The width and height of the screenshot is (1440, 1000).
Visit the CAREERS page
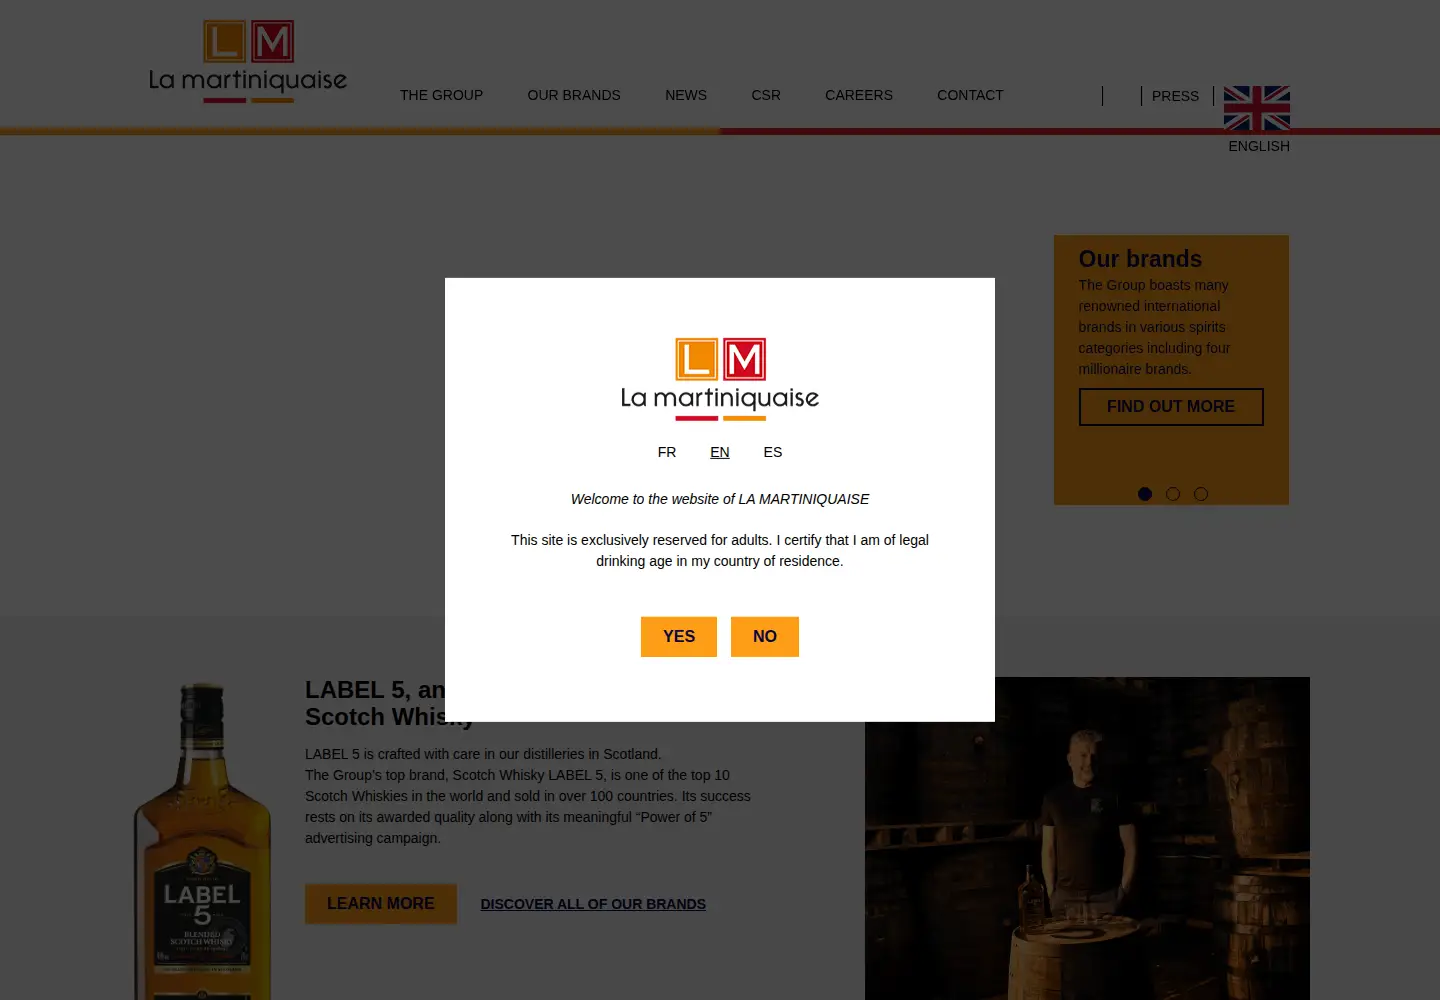coord(859,95)
